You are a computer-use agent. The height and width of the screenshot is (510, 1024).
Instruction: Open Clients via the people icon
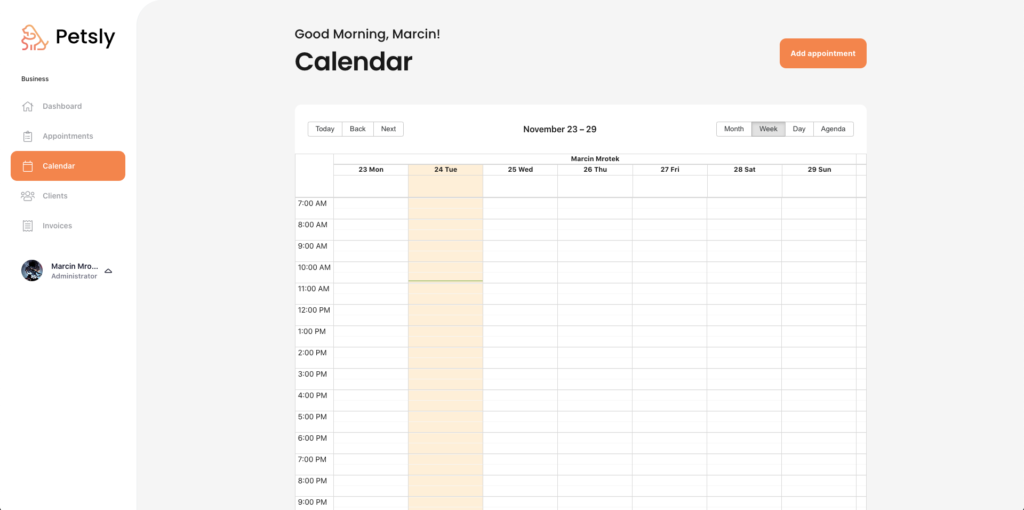point(27,196)
